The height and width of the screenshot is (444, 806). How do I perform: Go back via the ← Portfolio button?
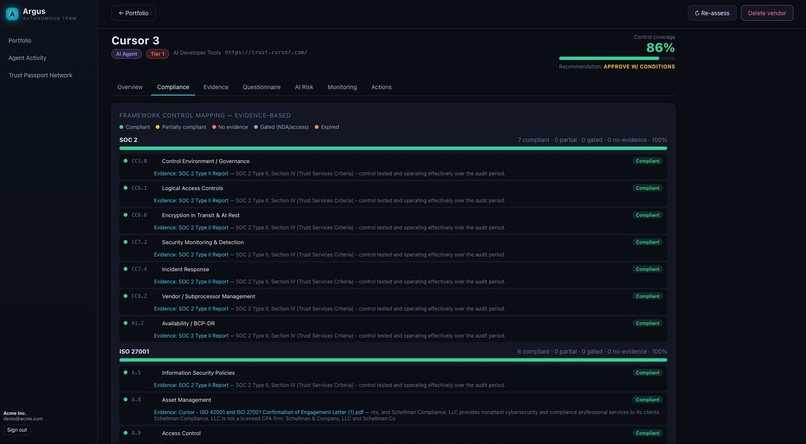(133, 13)
